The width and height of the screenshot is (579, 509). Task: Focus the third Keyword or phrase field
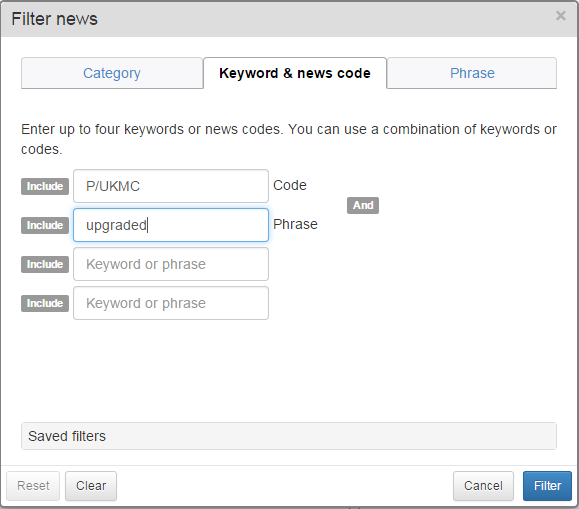[171, 264]
